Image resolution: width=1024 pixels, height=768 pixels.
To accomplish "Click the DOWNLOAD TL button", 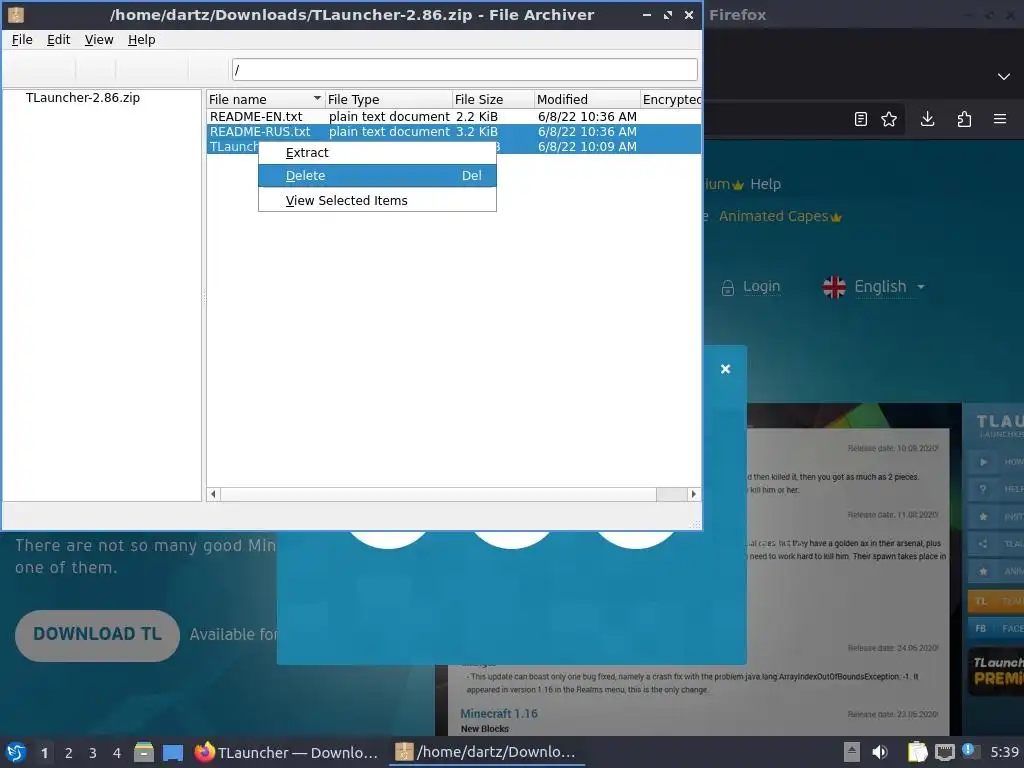I will pyautogui.click(x=97, y=635).
